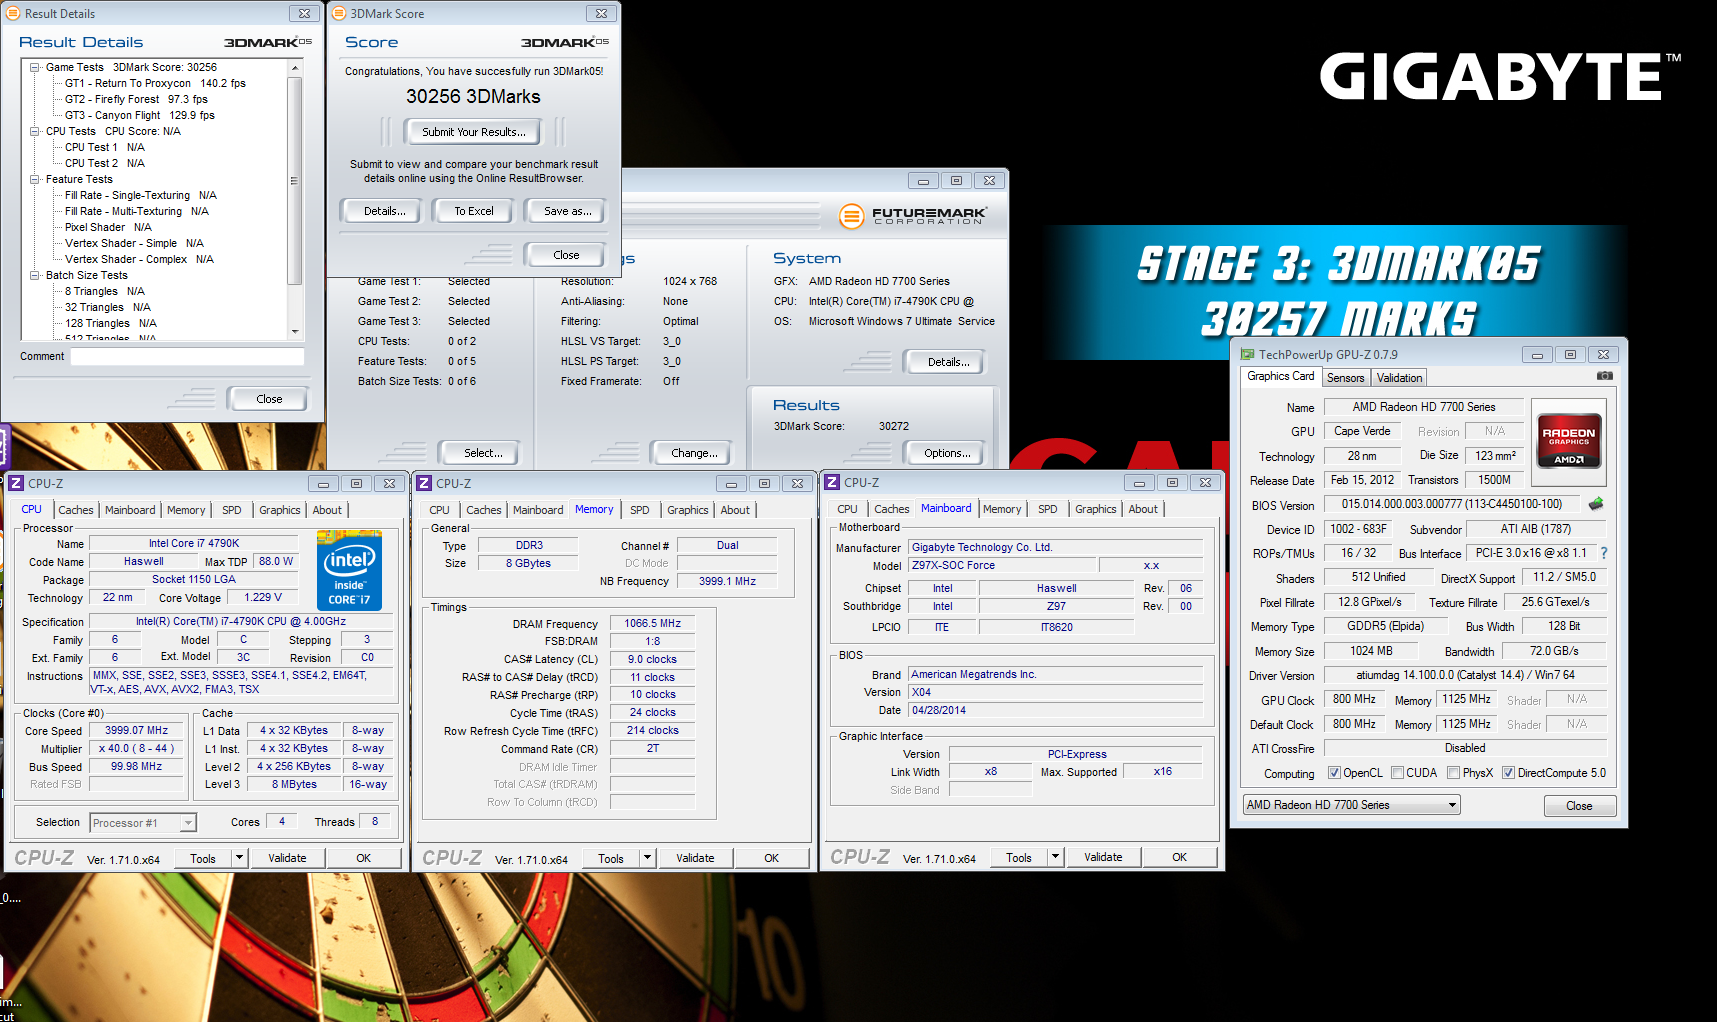1717x1022 pixels.
Task: Toggle the PhysX checkbox in GPU-Z
Action: (1453, 773)
